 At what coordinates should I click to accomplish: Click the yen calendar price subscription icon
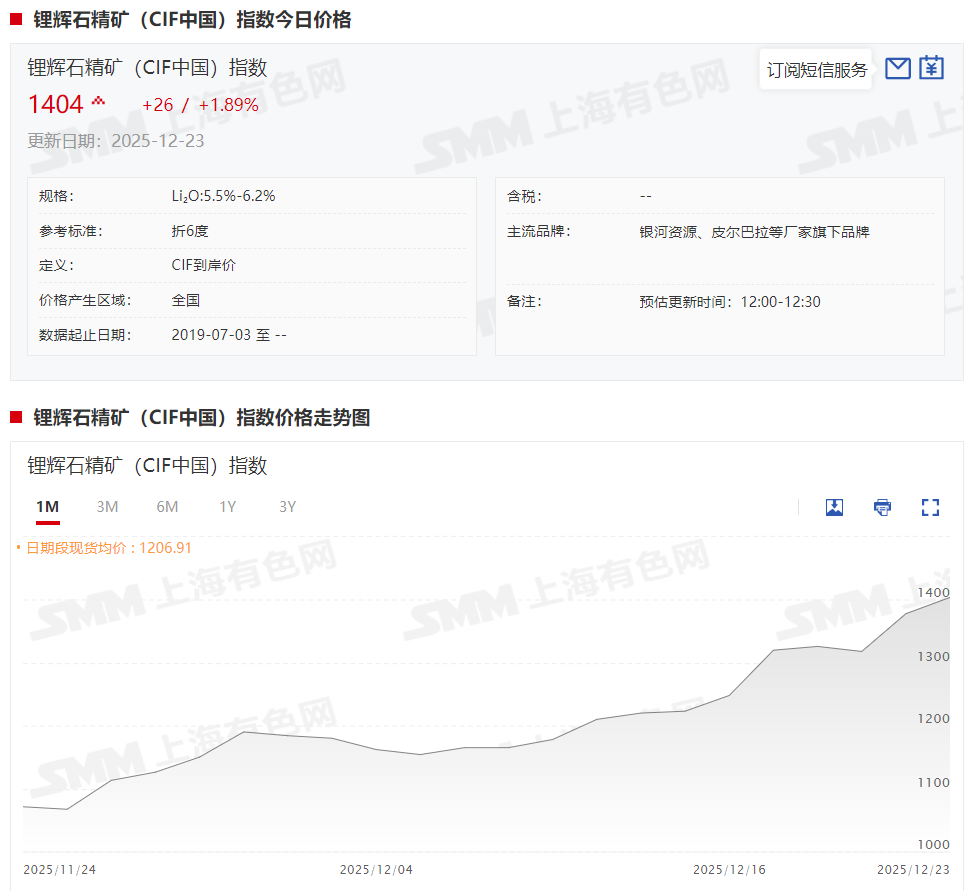coord(931,68)
